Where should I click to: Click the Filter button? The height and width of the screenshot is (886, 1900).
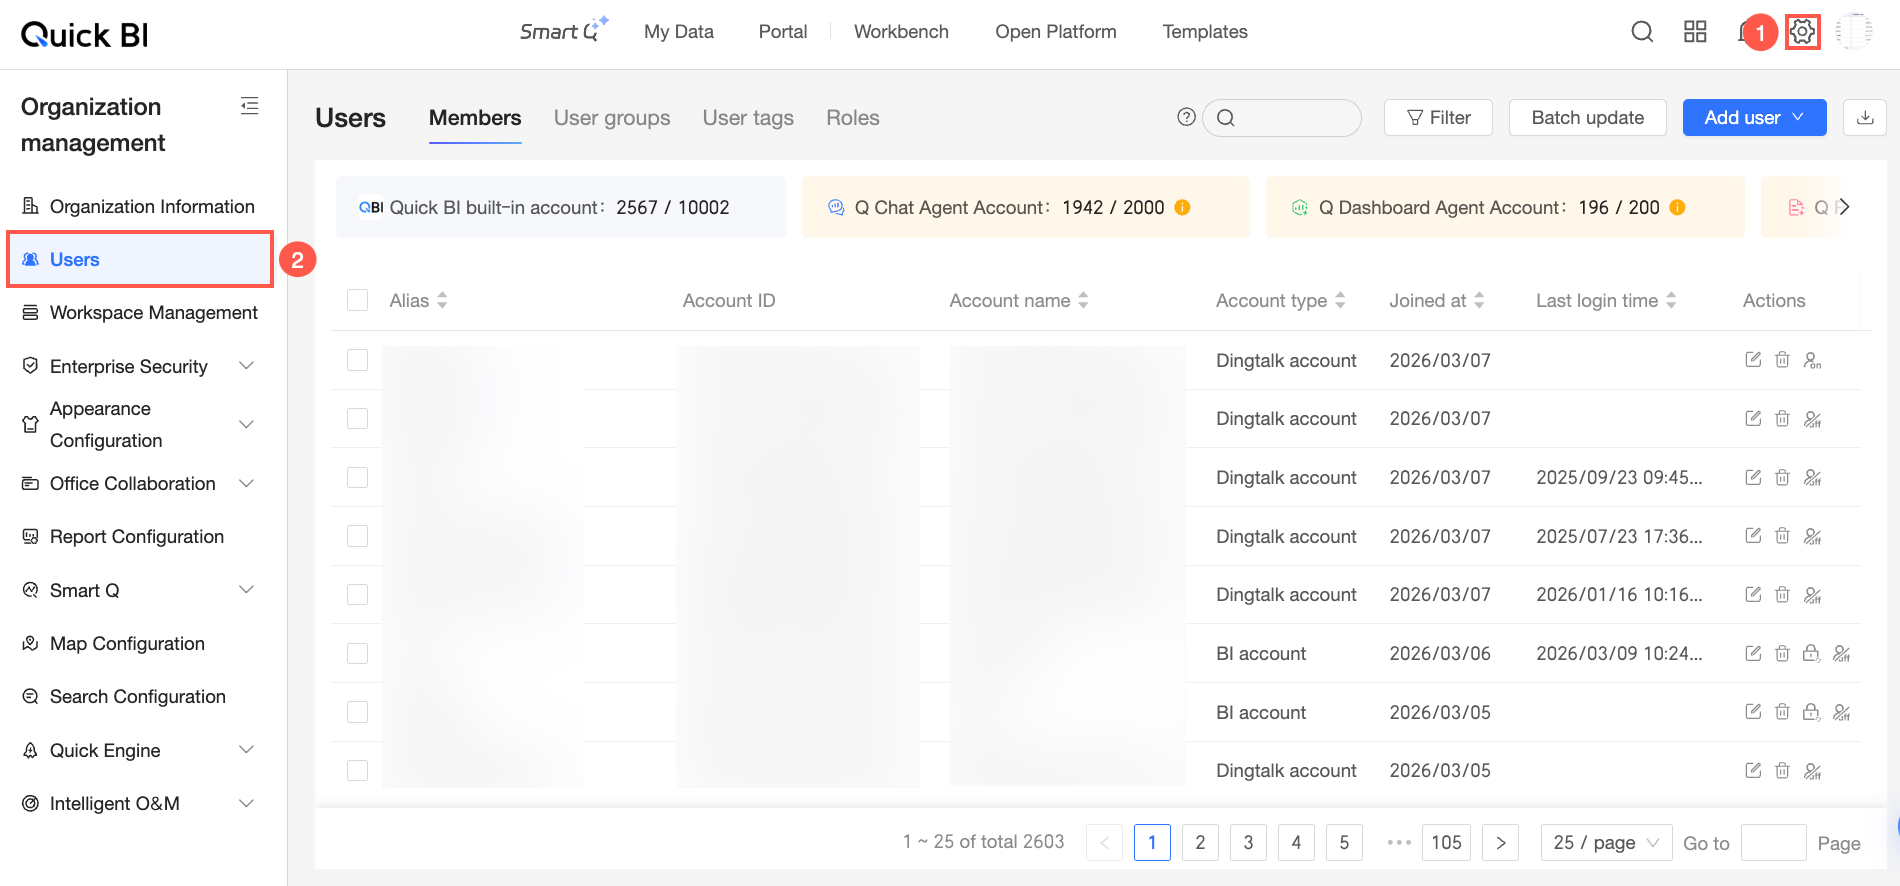[1438, 118]
